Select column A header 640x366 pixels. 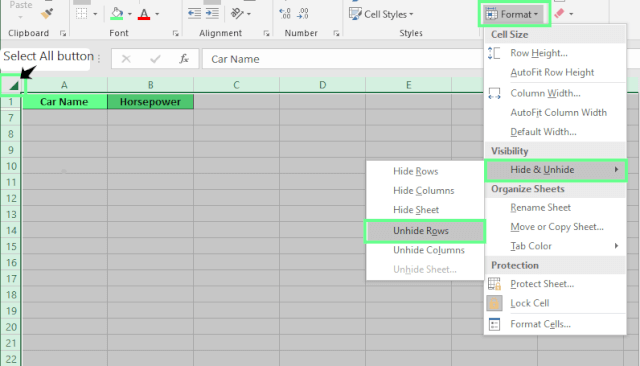click(64, 85)
